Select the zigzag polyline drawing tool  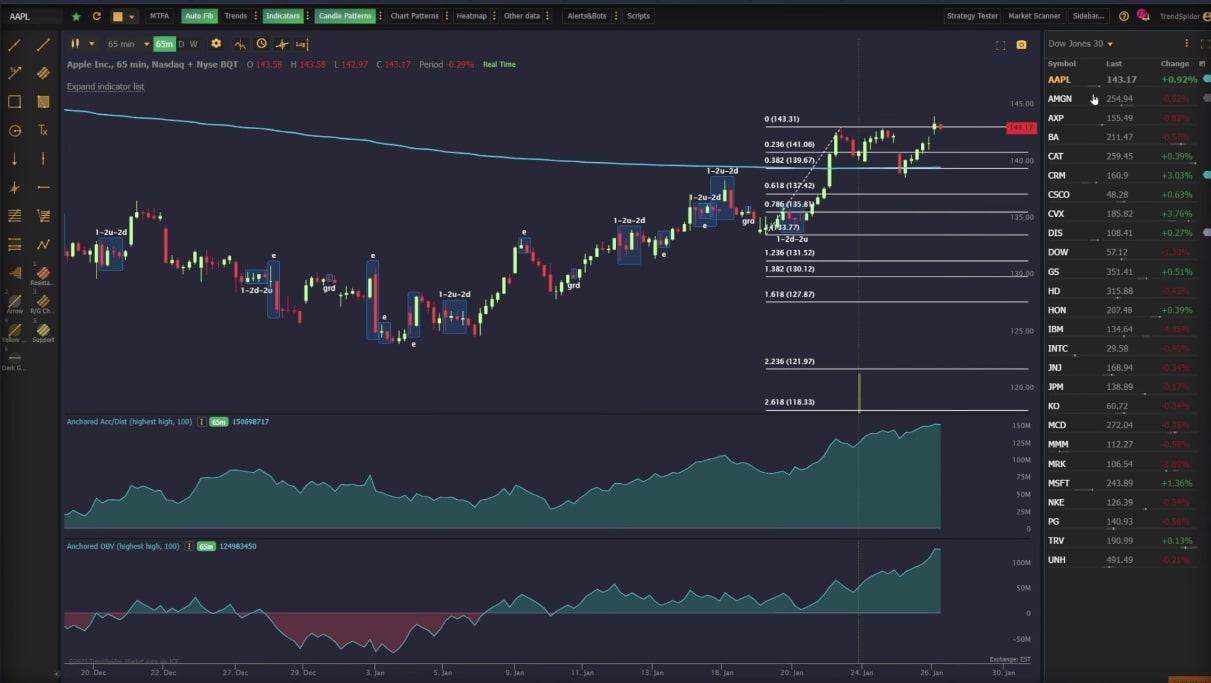pyautogui.click(x=43, y=244)
